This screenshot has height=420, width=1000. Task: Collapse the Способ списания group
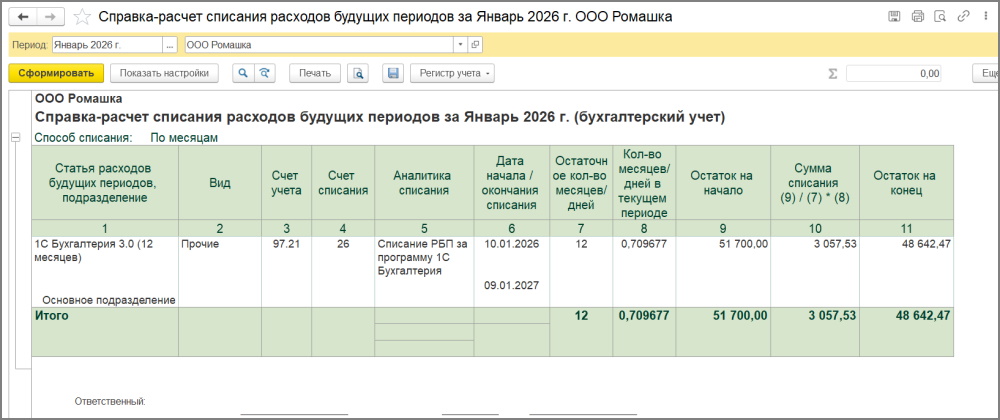[x=15, y=137]
